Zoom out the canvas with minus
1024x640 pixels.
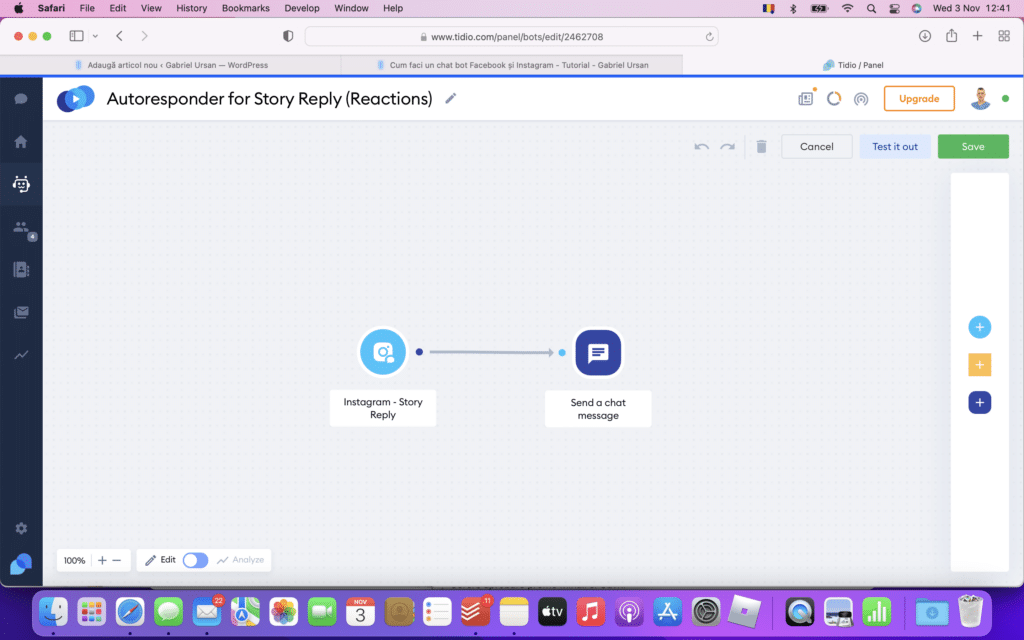[x=117, y=560]
